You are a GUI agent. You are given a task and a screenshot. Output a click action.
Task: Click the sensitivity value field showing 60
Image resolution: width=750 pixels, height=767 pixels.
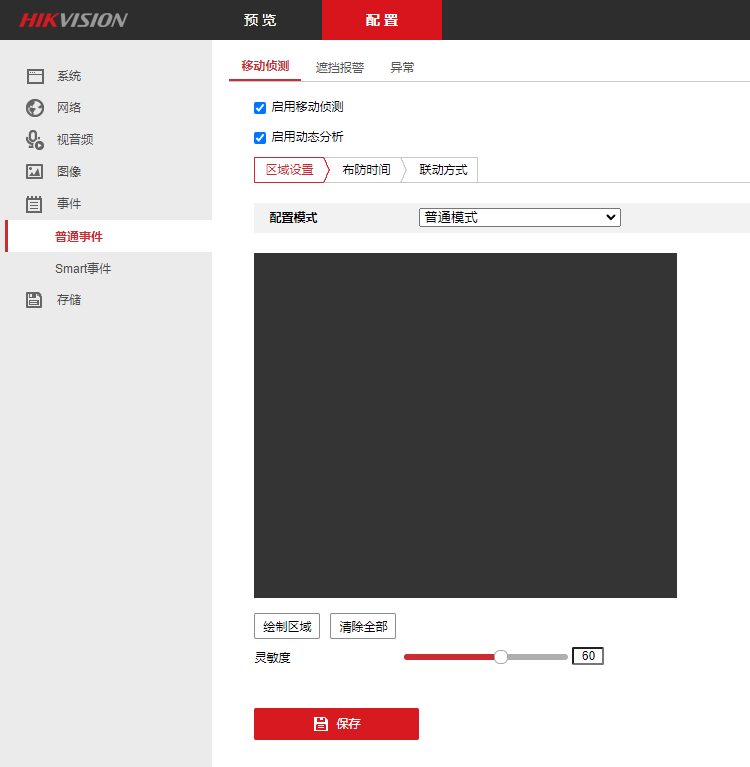coord(588,656)
